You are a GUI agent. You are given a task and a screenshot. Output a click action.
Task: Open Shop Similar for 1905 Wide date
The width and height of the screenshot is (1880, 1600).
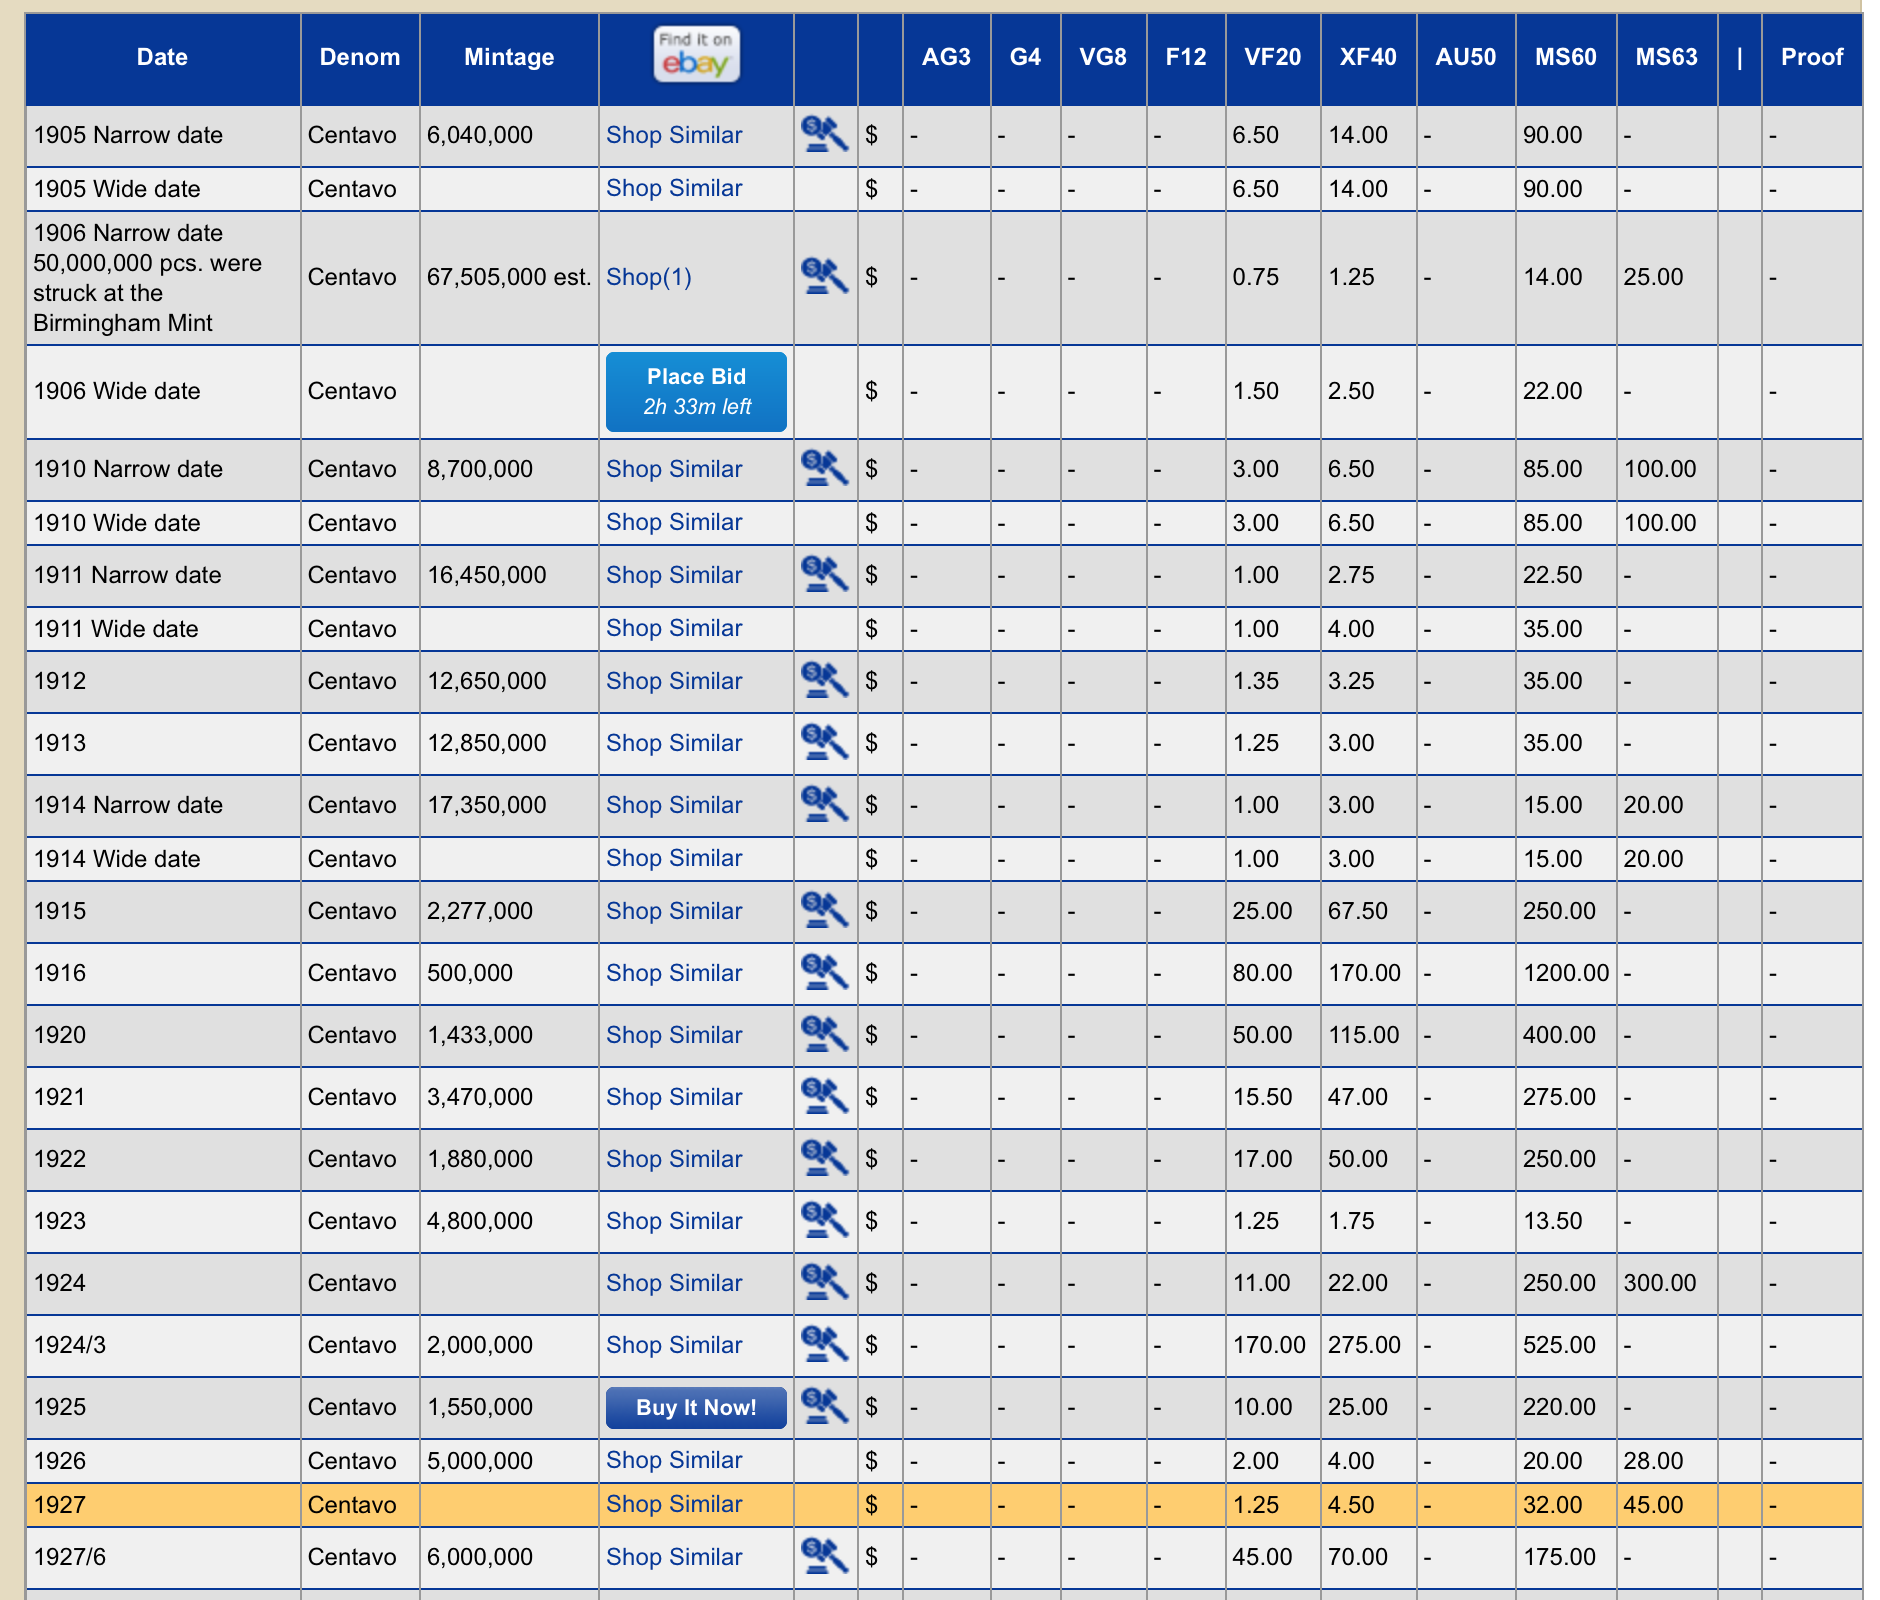coord(674,188)
